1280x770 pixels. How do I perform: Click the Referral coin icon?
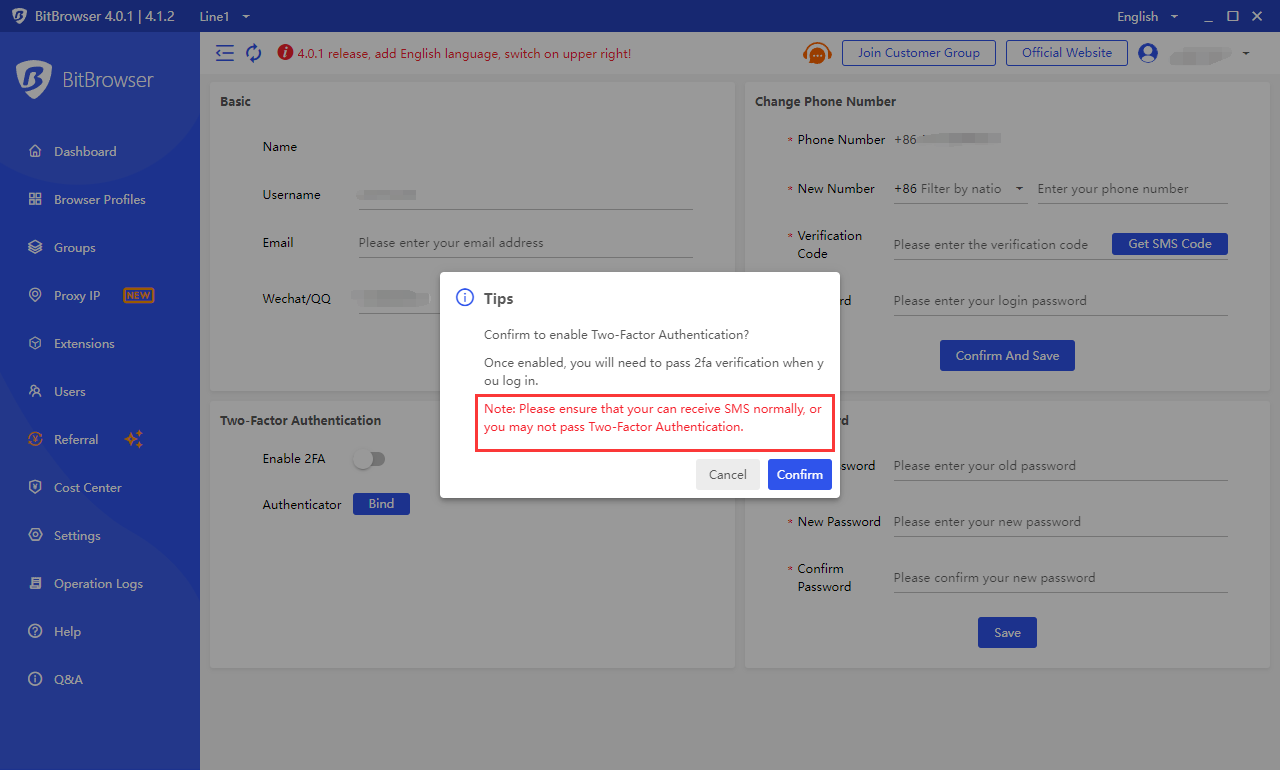35,440
